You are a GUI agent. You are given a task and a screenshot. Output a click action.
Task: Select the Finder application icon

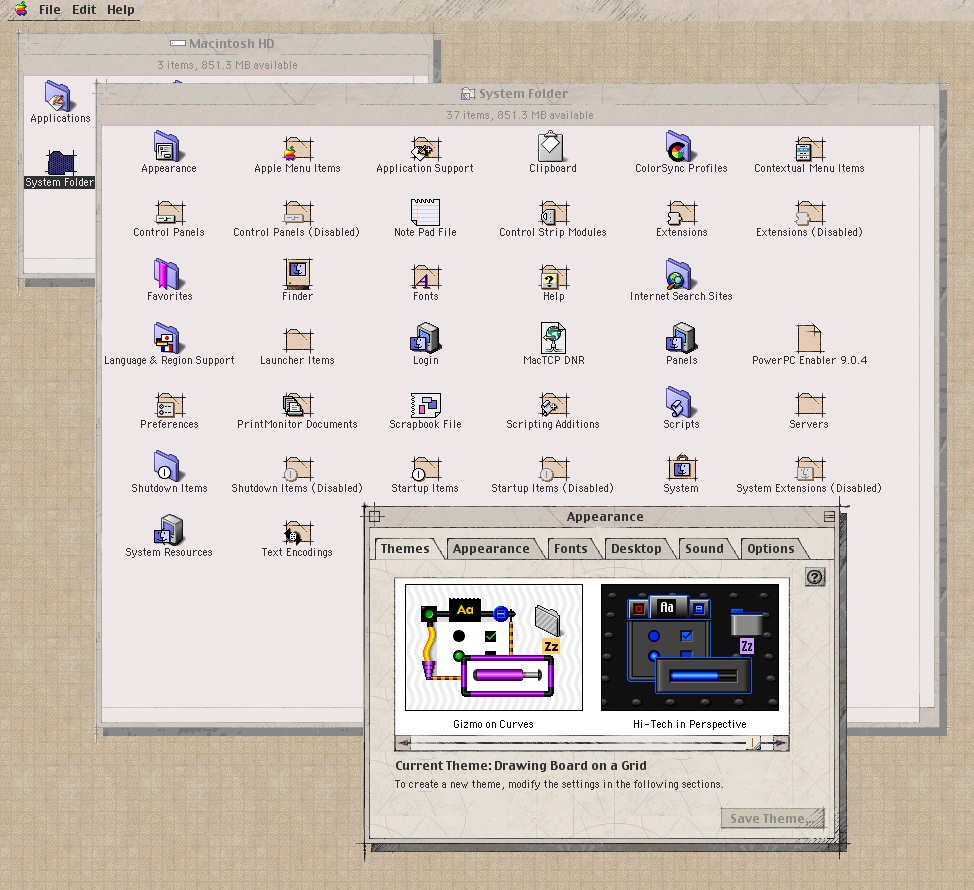tap(298, 274)
